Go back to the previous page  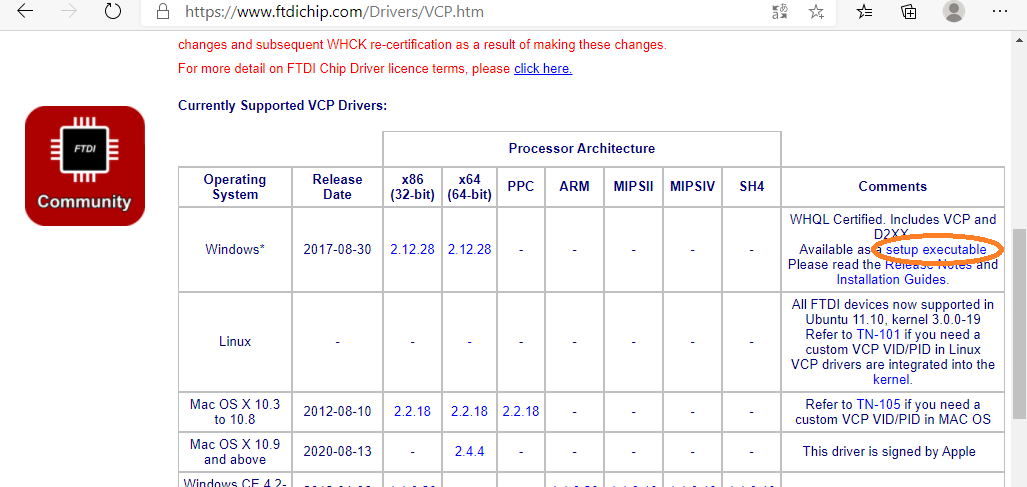pyautogui.click(x=25, y=11)
